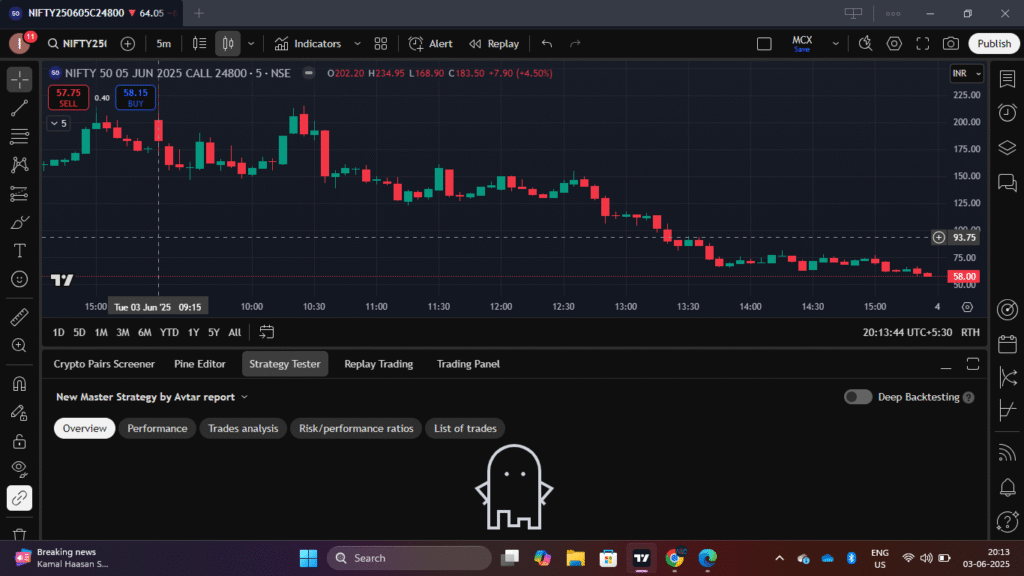Expand the MCX layout dropdown arrow

[x=835, y=44]
